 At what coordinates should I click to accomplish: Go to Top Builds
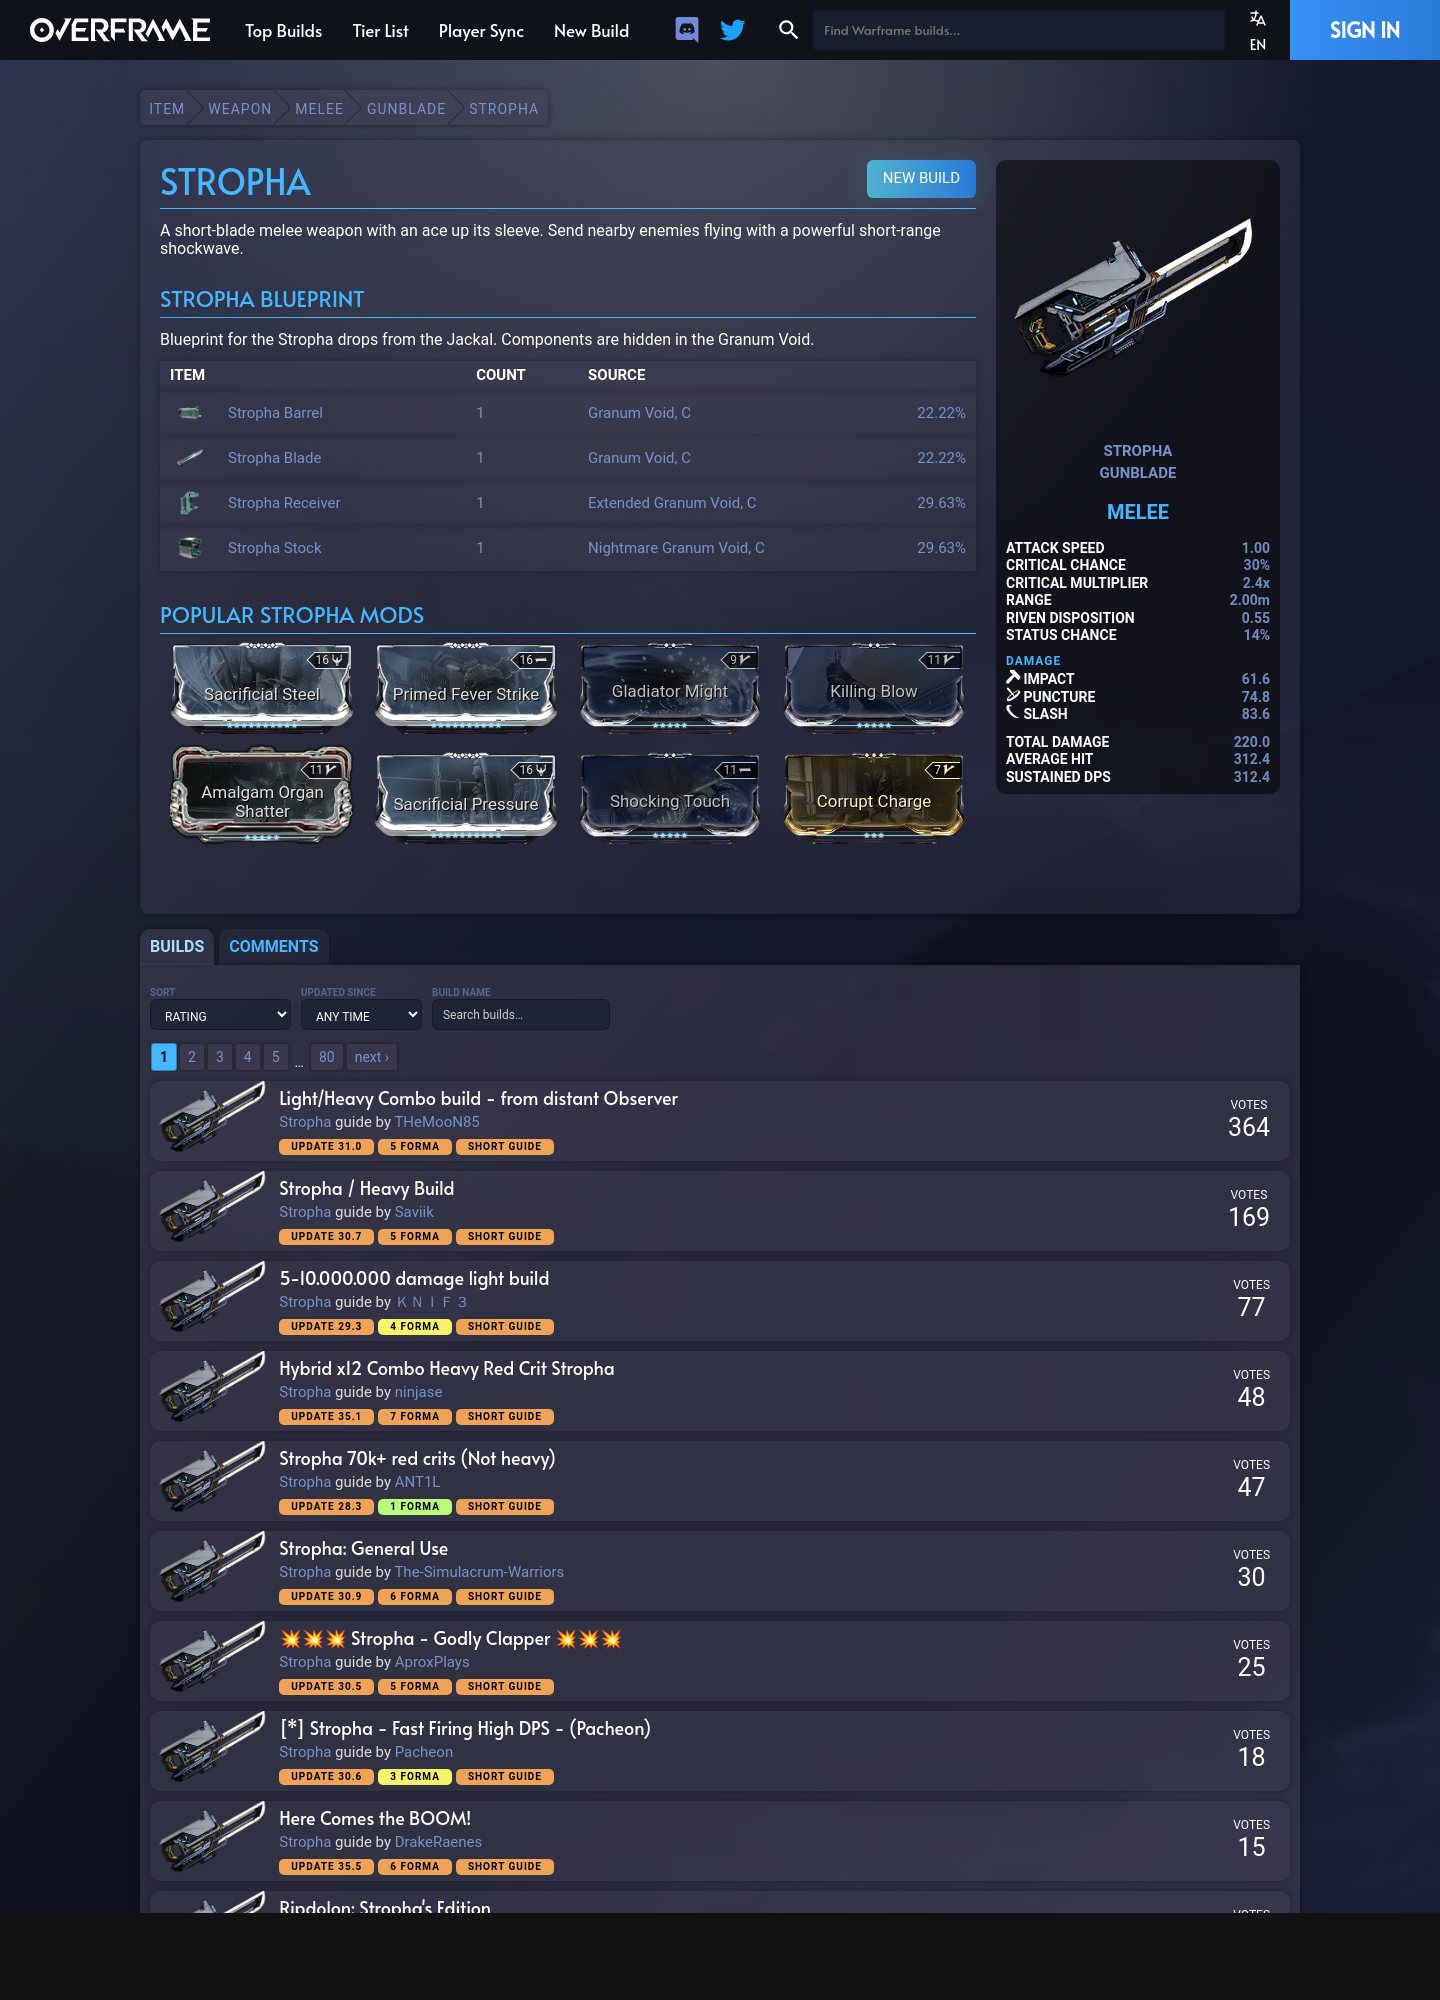284,31
